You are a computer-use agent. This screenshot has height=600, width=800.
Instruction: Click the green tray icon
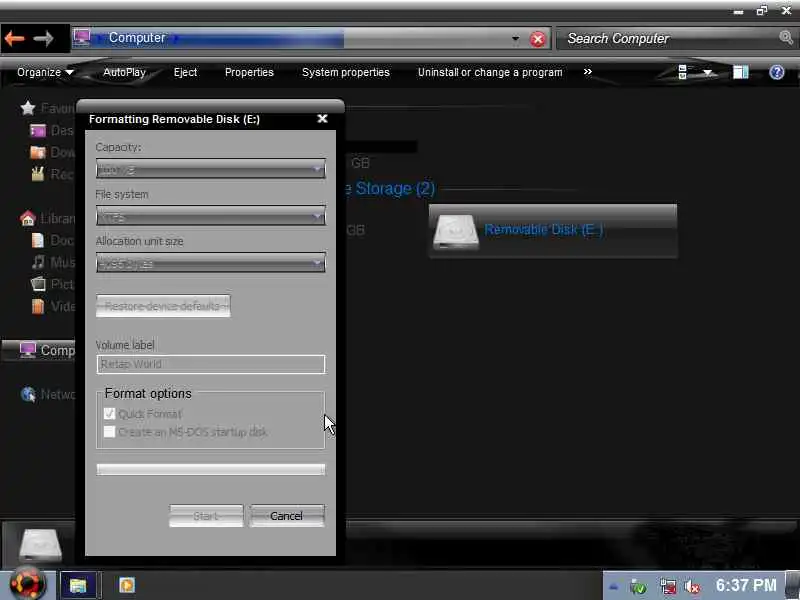637,587
